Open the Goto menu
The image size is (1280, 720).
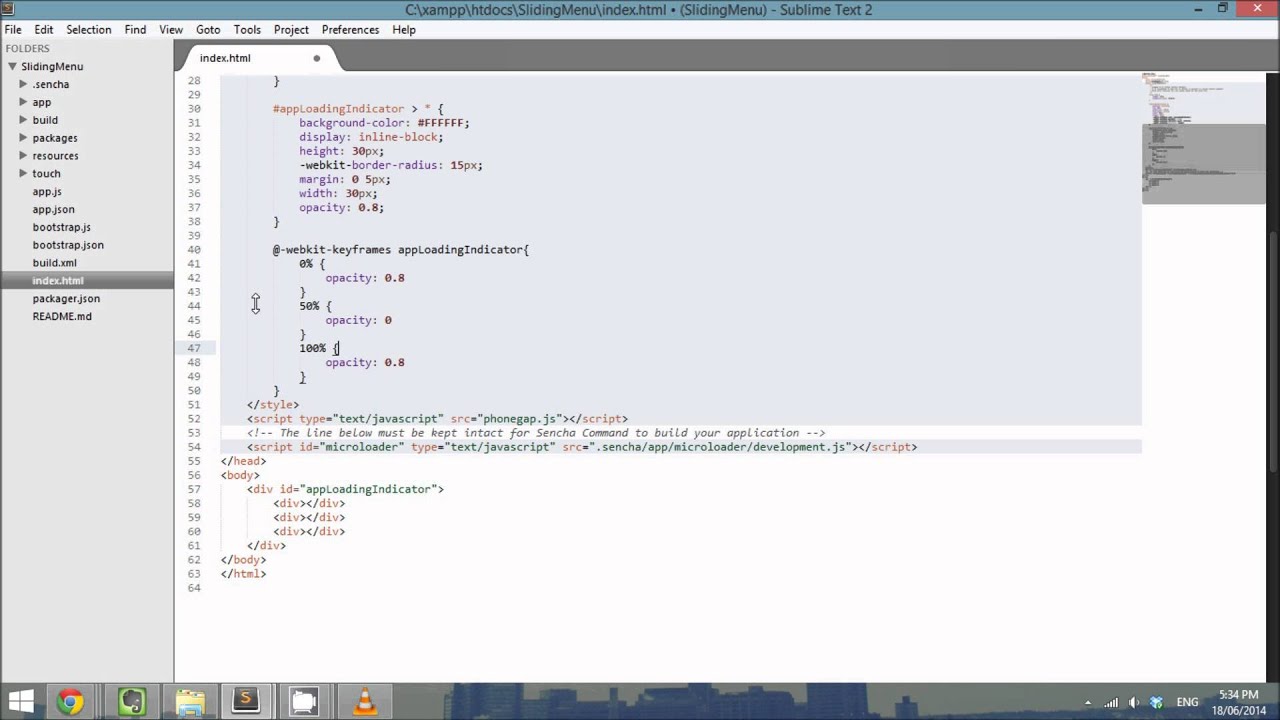point(208,30)
